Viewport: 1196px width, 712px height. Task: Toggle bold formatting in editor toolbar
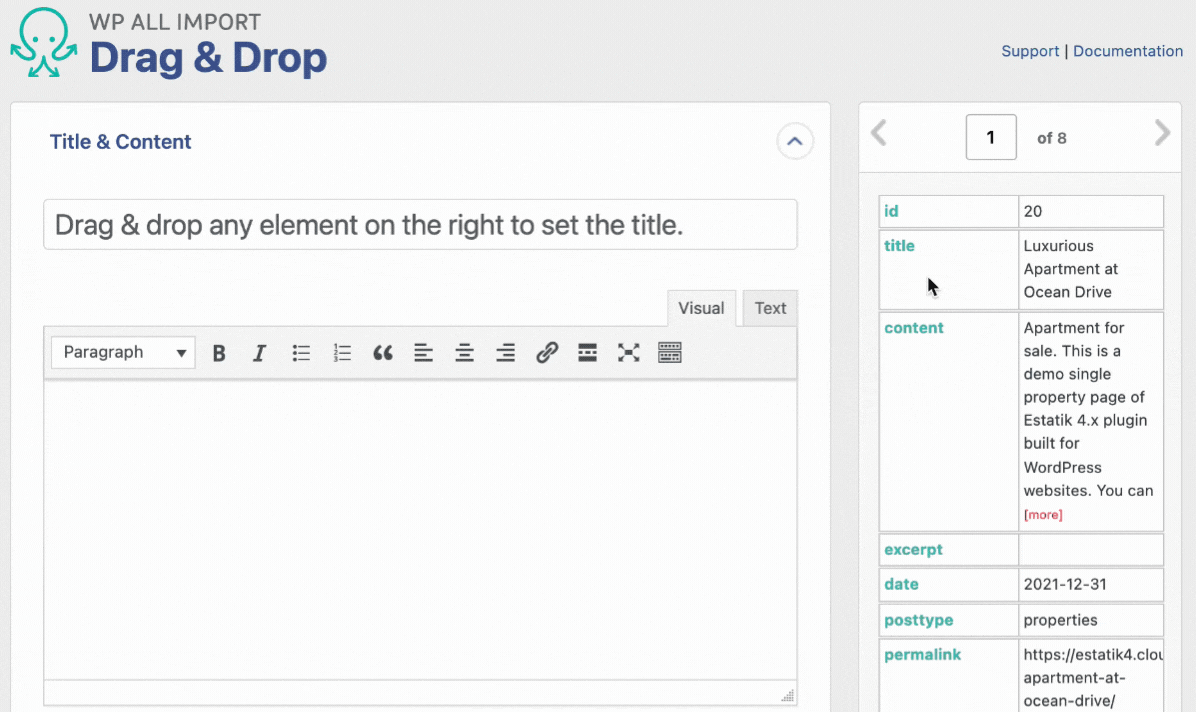point(219,353)
